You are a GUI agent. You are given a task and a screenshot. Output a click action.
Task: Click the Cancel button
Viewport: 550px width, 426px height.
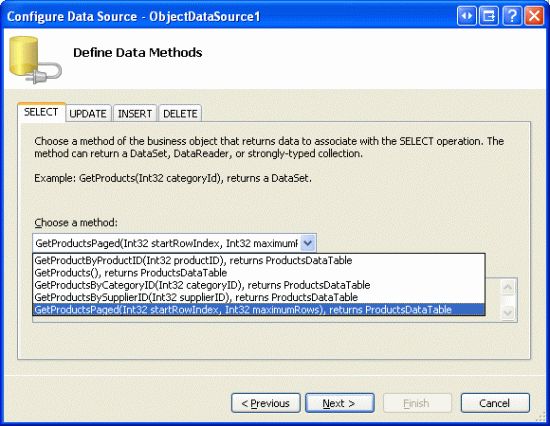tap(495, 403)
